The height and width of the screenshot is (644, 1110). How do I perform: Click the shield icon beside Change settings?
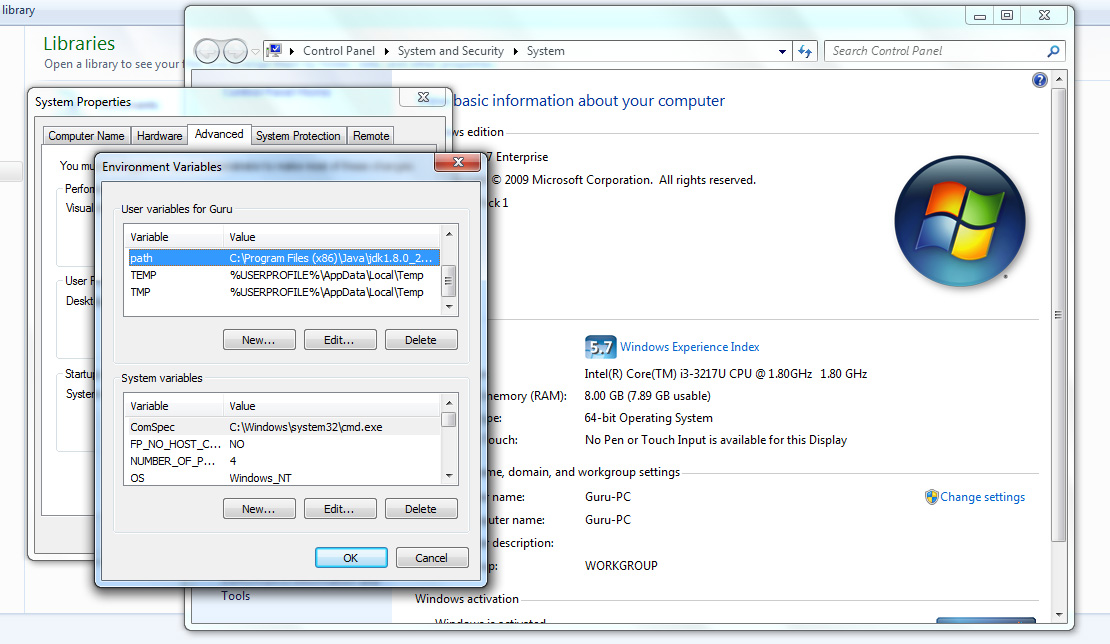(x=932, y=496)
